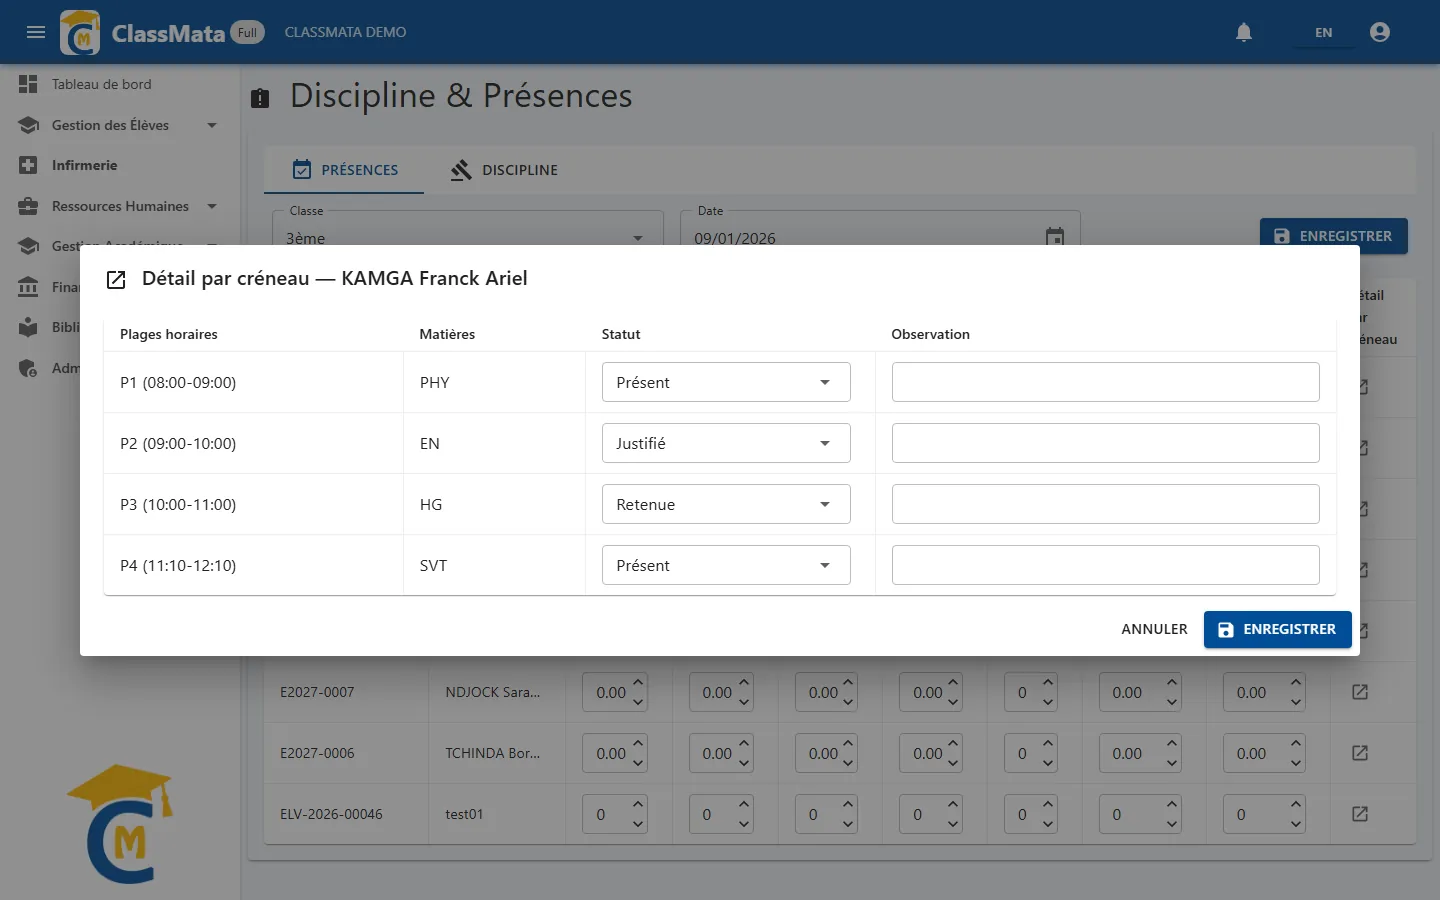Click ENREGISTRER in the dialog
This screenshot has height=900, width=1440.
1278,629
